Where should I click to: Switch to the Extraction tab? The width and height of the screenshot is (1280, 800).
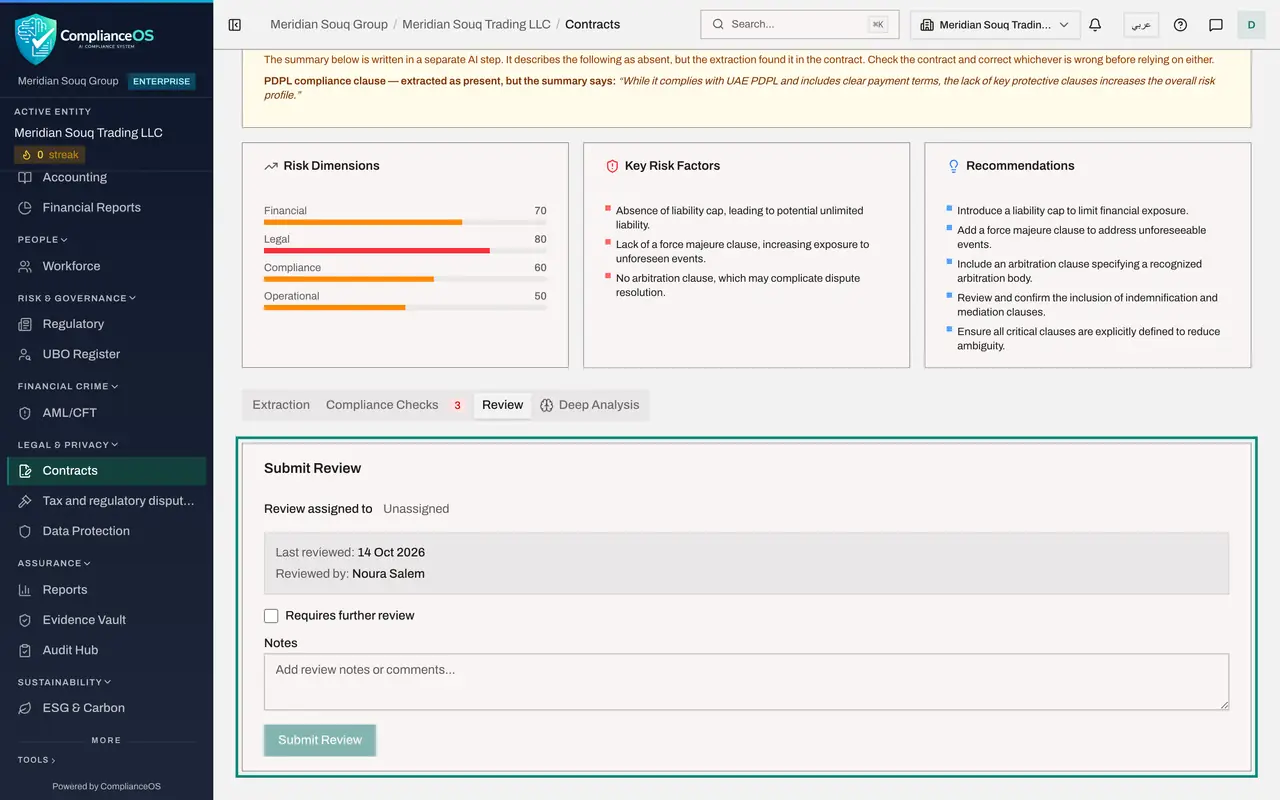tap(281, 405)
